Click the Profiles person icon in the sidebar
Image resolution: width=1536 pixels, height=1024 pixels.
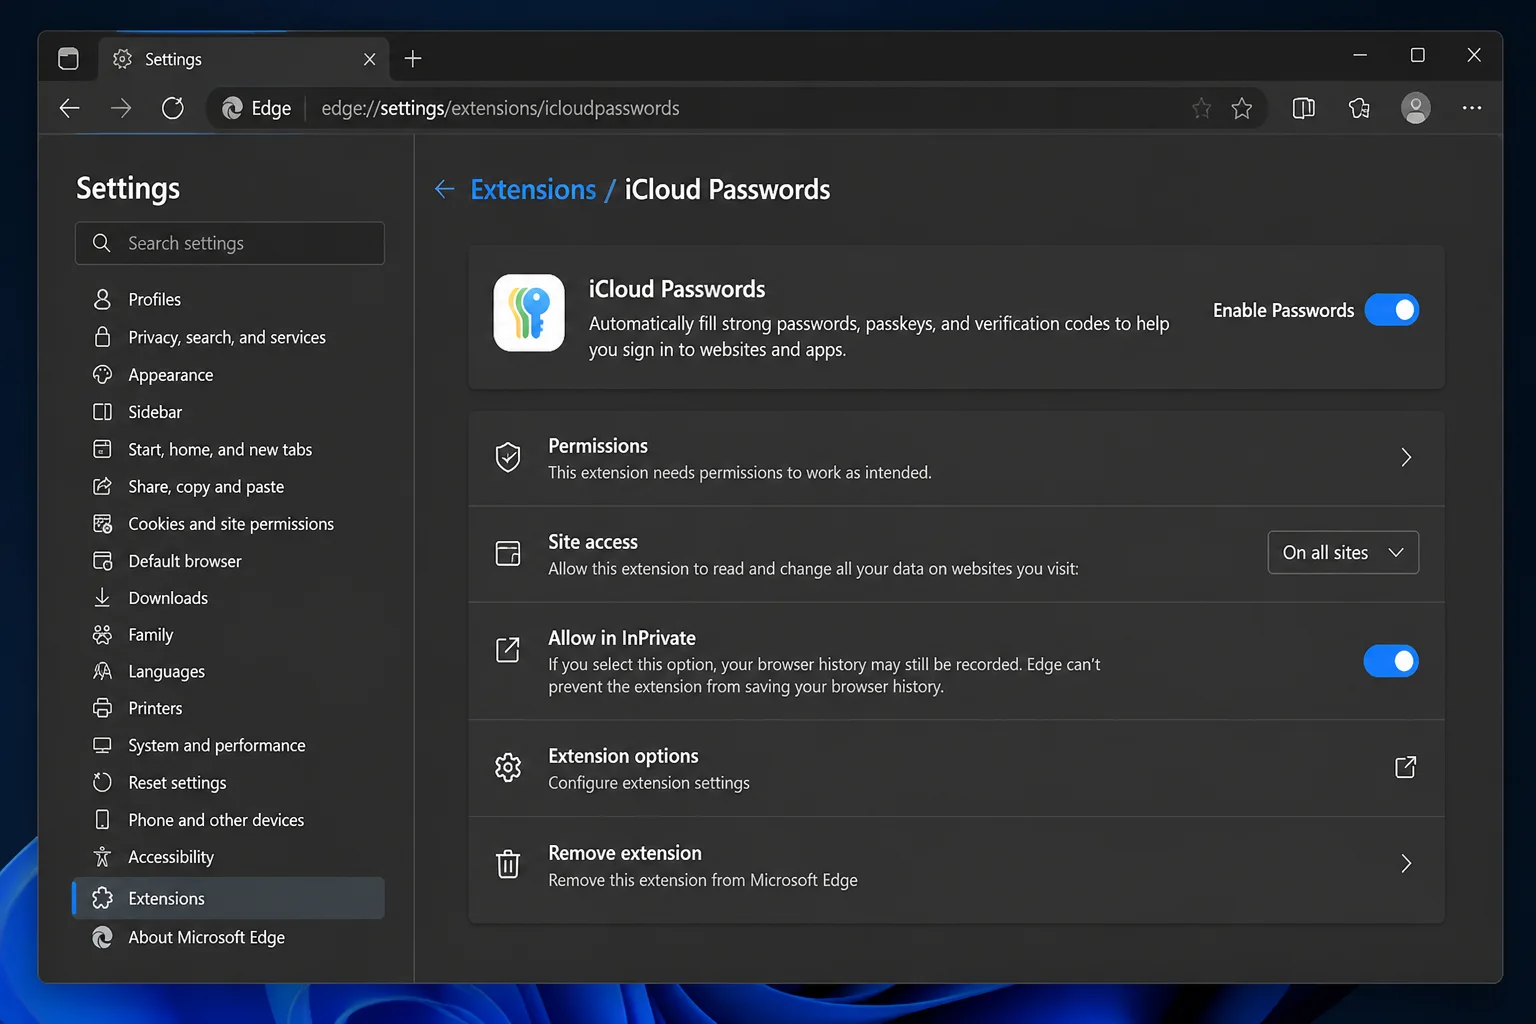click(102, 299)
